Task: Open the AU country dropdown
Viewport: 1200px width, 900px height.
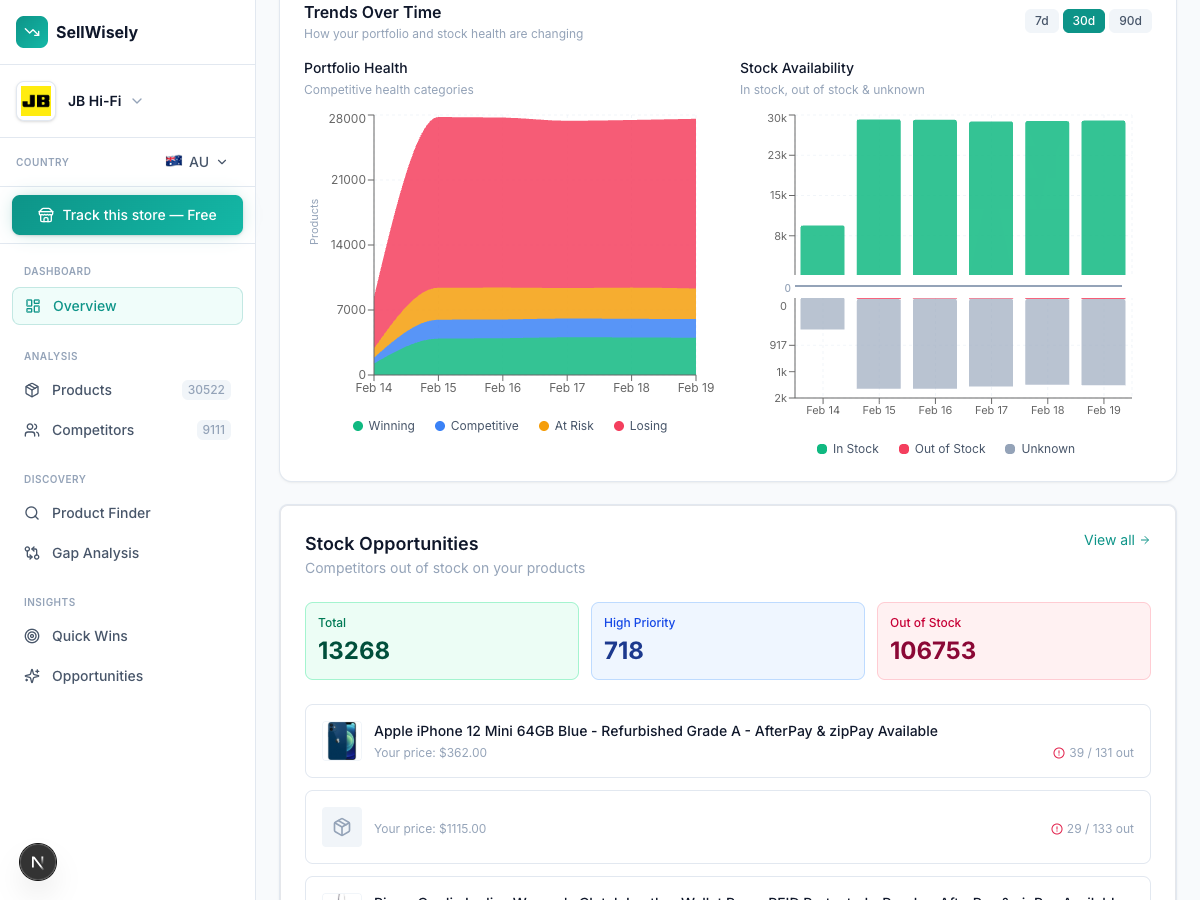Action: click(197, 162)
